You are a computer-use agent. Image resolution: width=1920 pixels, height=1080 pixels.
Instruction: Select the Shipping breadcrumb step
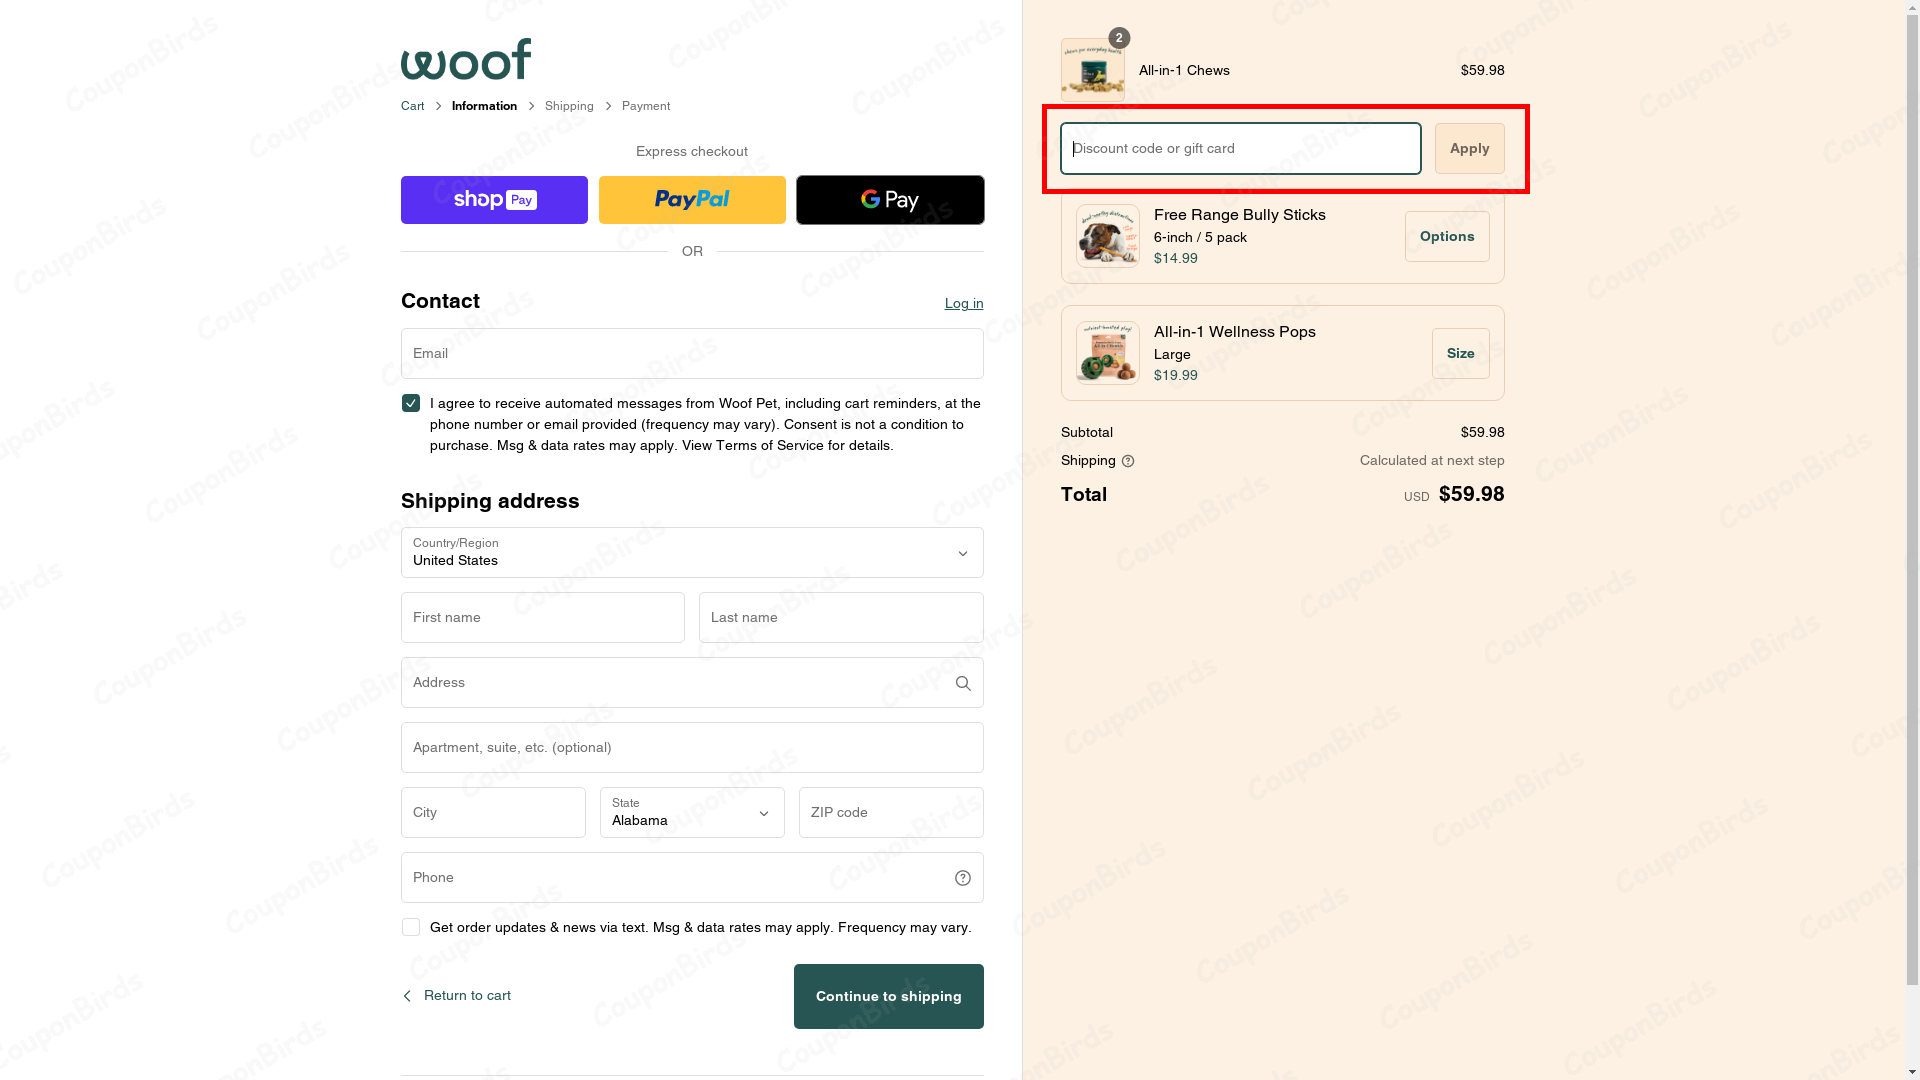[x=569, y=106]
